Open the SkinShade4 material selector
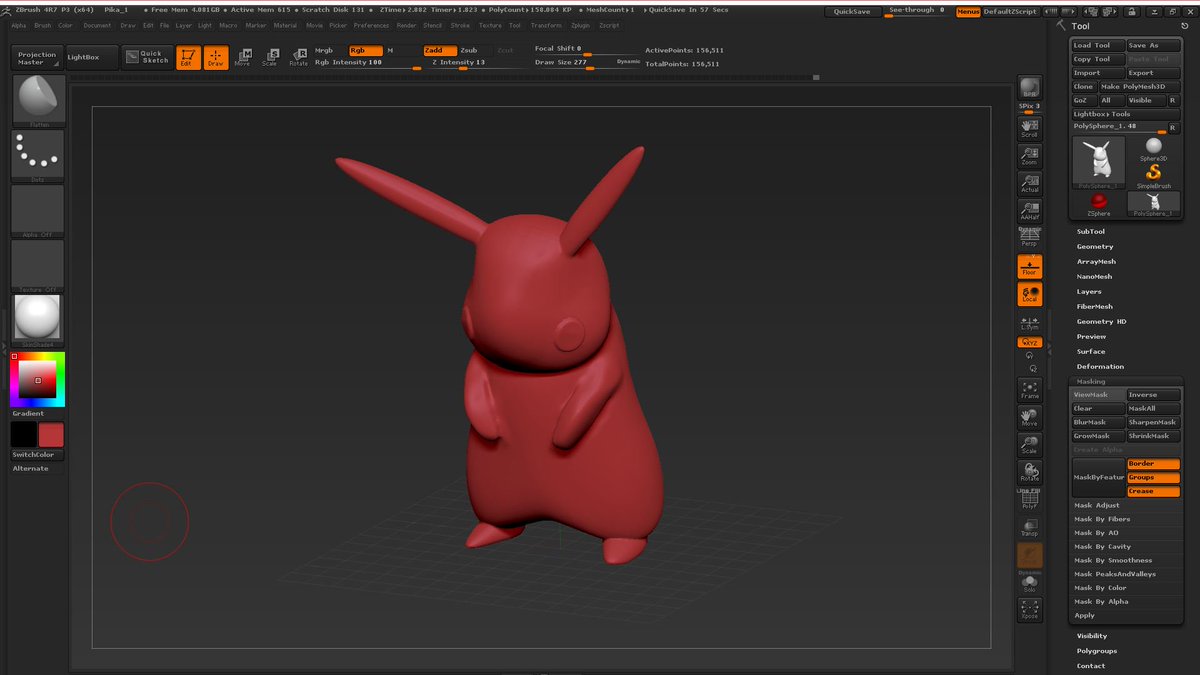This screenshot has height=675, width=1200. (38, 321)
